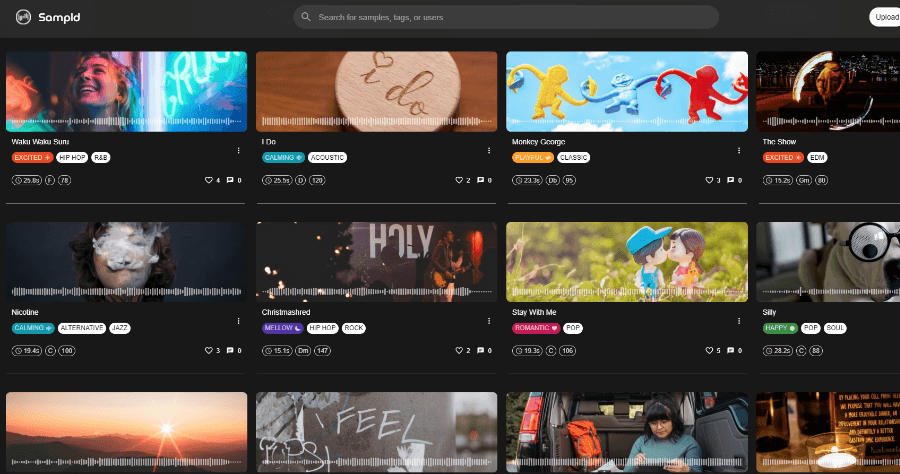
Task: Select the EDM tag on The Show
Action: click(x=817, y=157)
